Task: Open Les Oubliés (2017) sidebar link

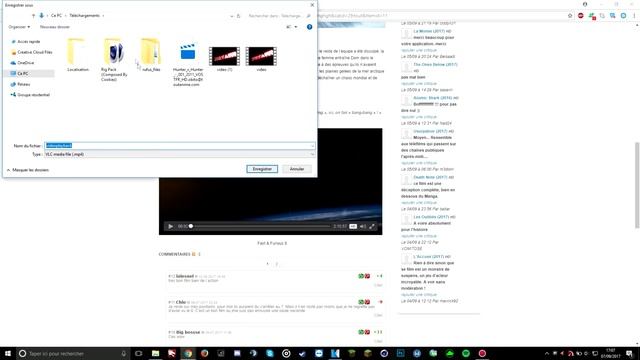Action: pos(431,217)
